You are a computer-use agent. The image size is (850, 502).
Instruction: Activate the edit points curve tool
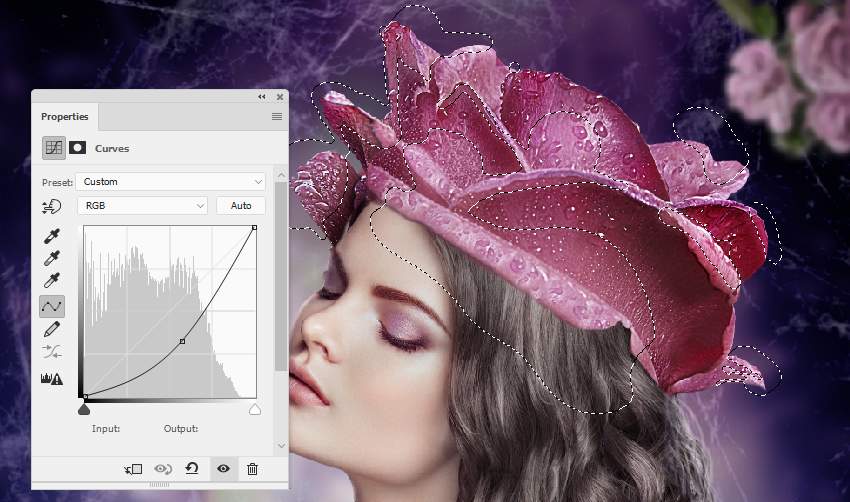[52, 306]
